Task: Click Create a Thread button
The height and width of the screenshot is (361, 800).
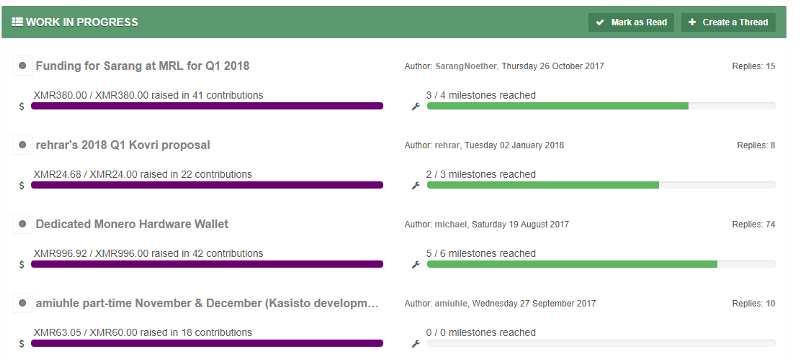Action: click(x=728, y=22)
